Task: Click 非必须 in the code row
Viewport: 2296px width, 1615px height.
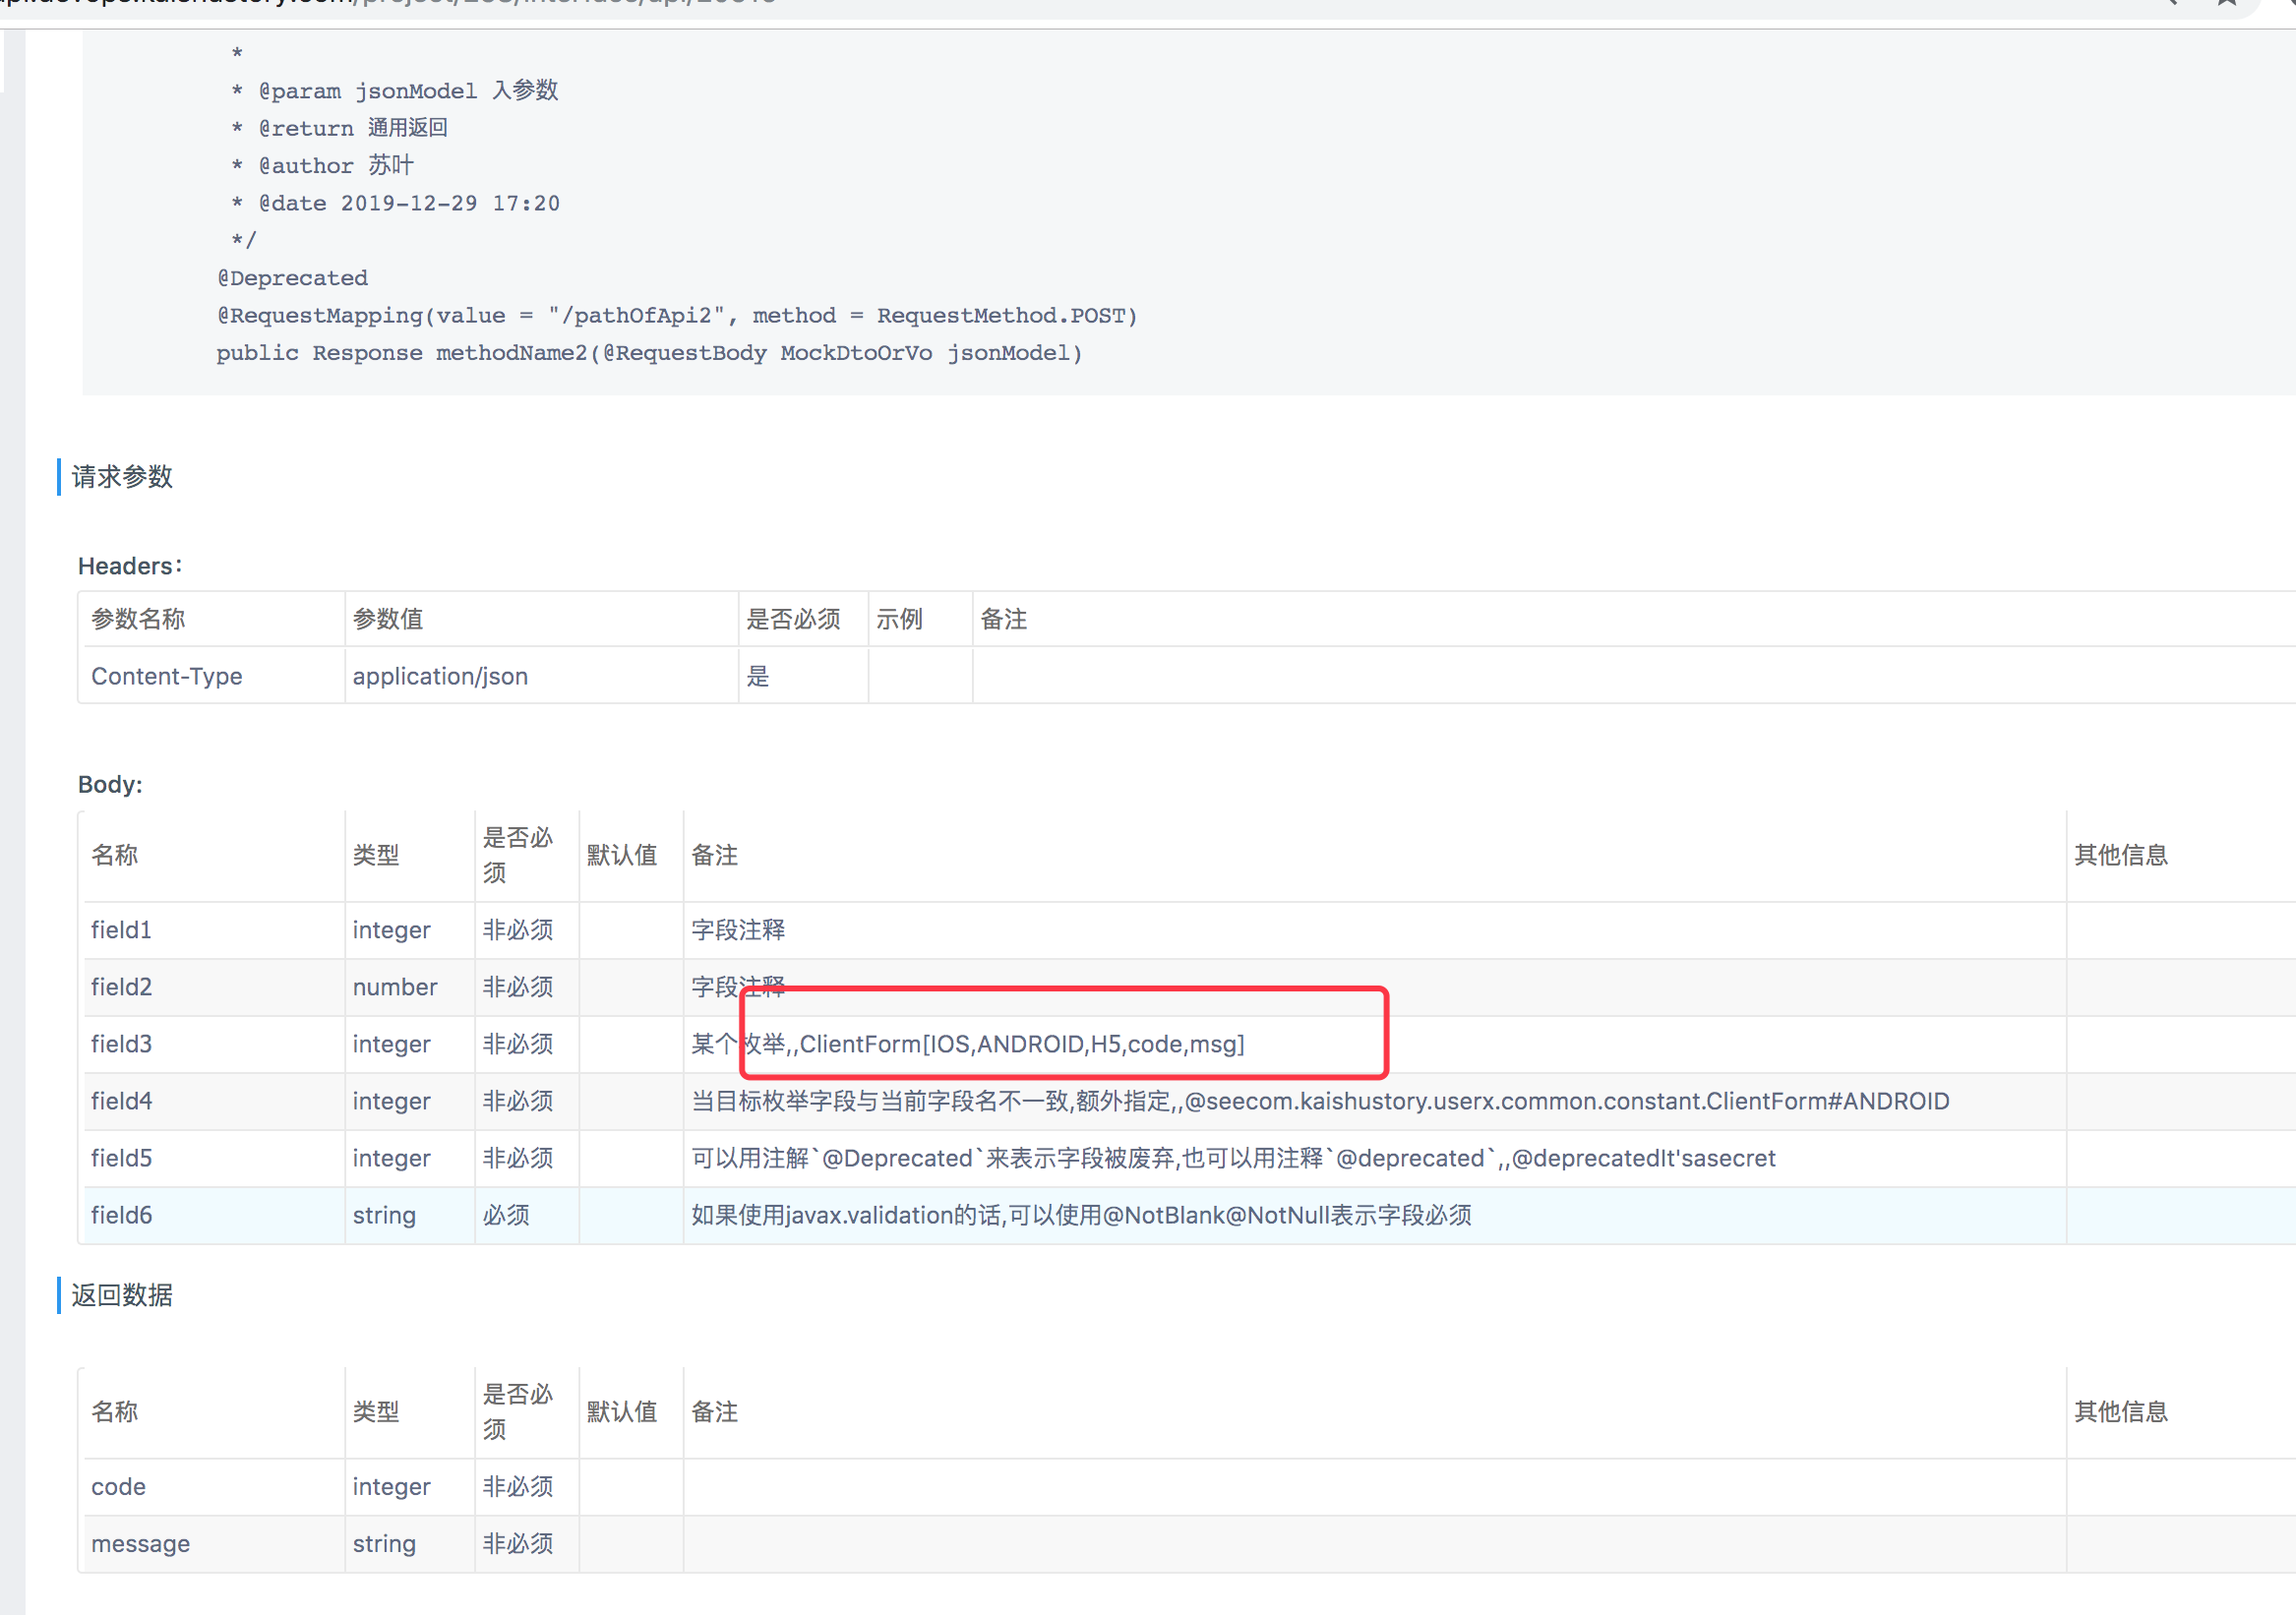Action: 518,1487
